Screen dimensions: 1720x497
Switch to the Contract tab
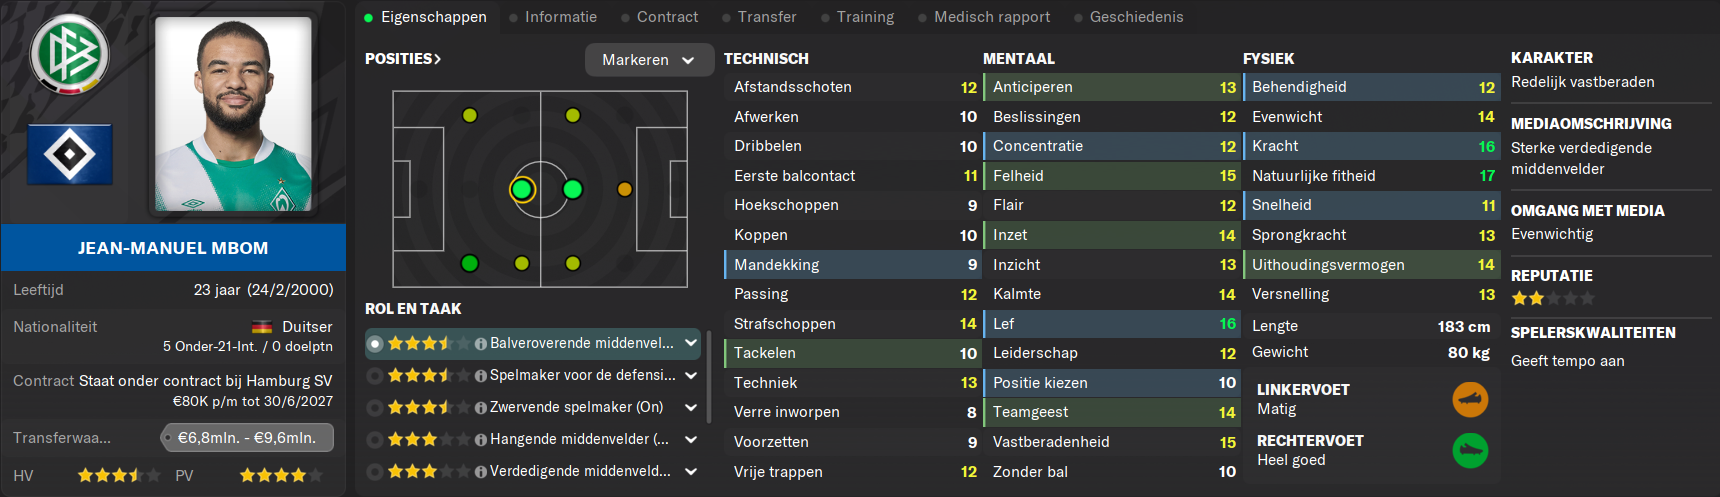click(667, 17)
